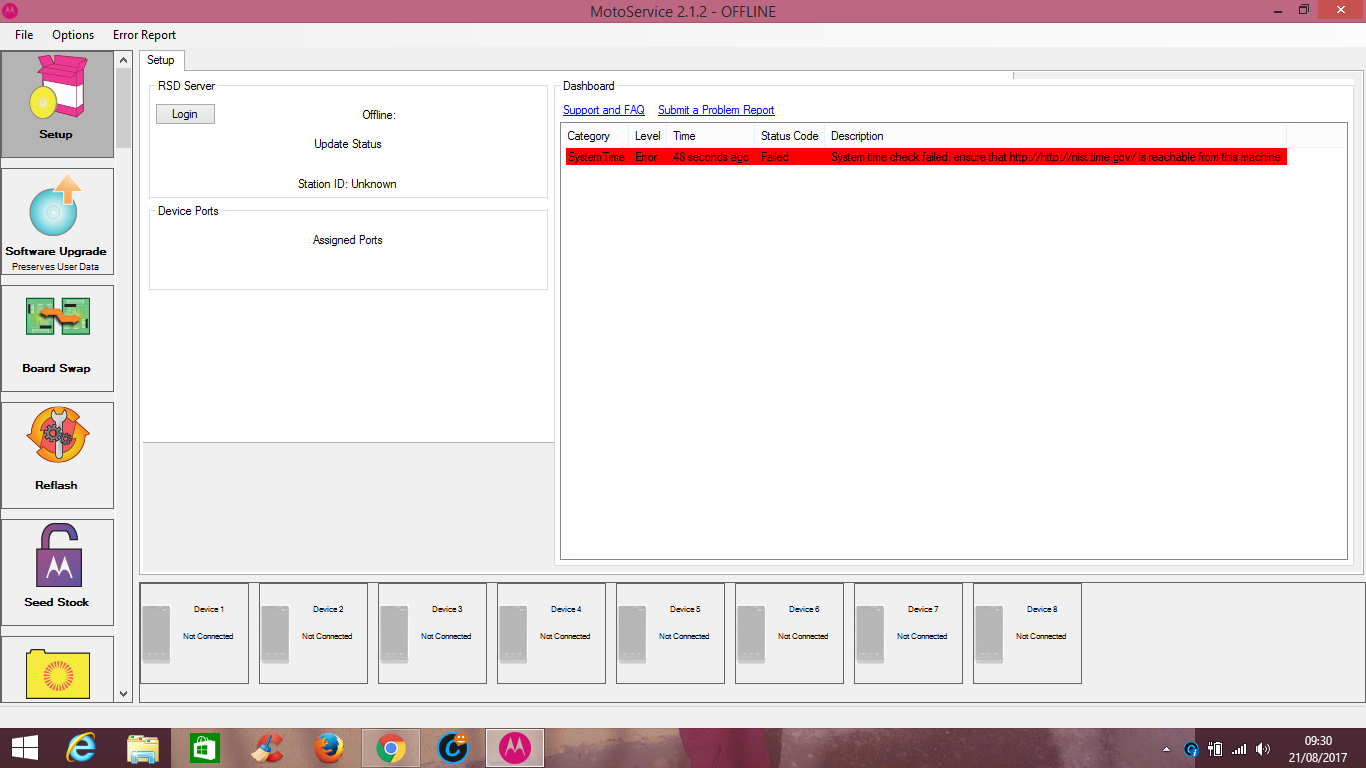1366x768 pixels.
Task: Select the Device 6 slot
Action: [789, 634]
